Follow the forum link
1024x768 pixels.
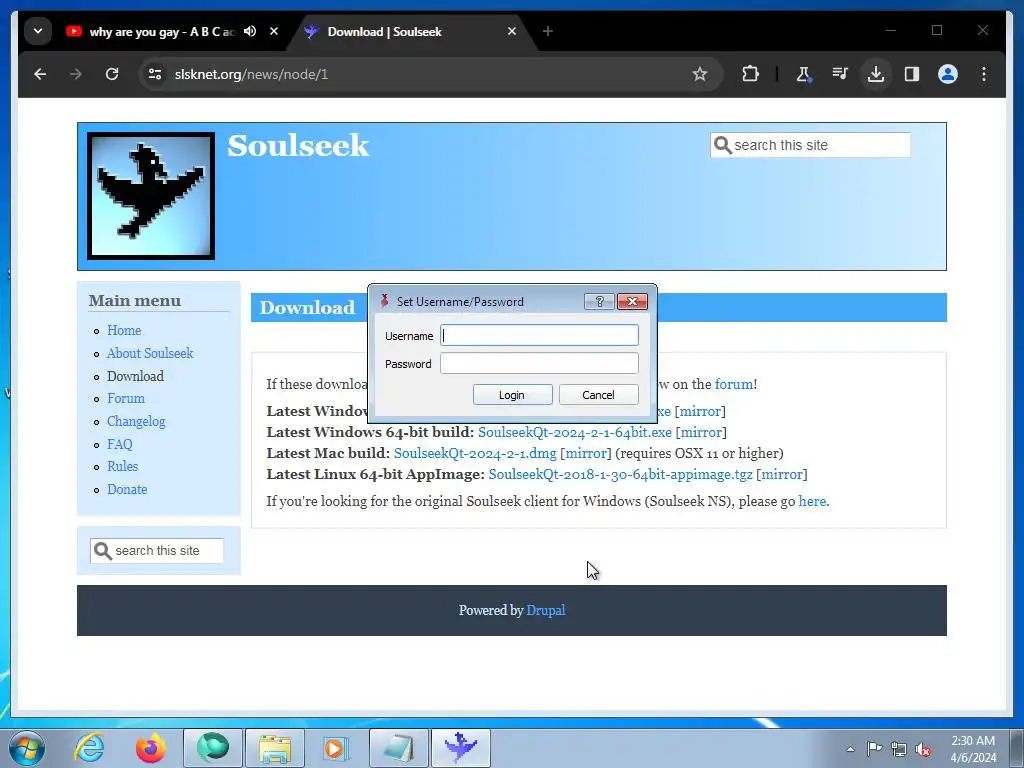point(734,384)
